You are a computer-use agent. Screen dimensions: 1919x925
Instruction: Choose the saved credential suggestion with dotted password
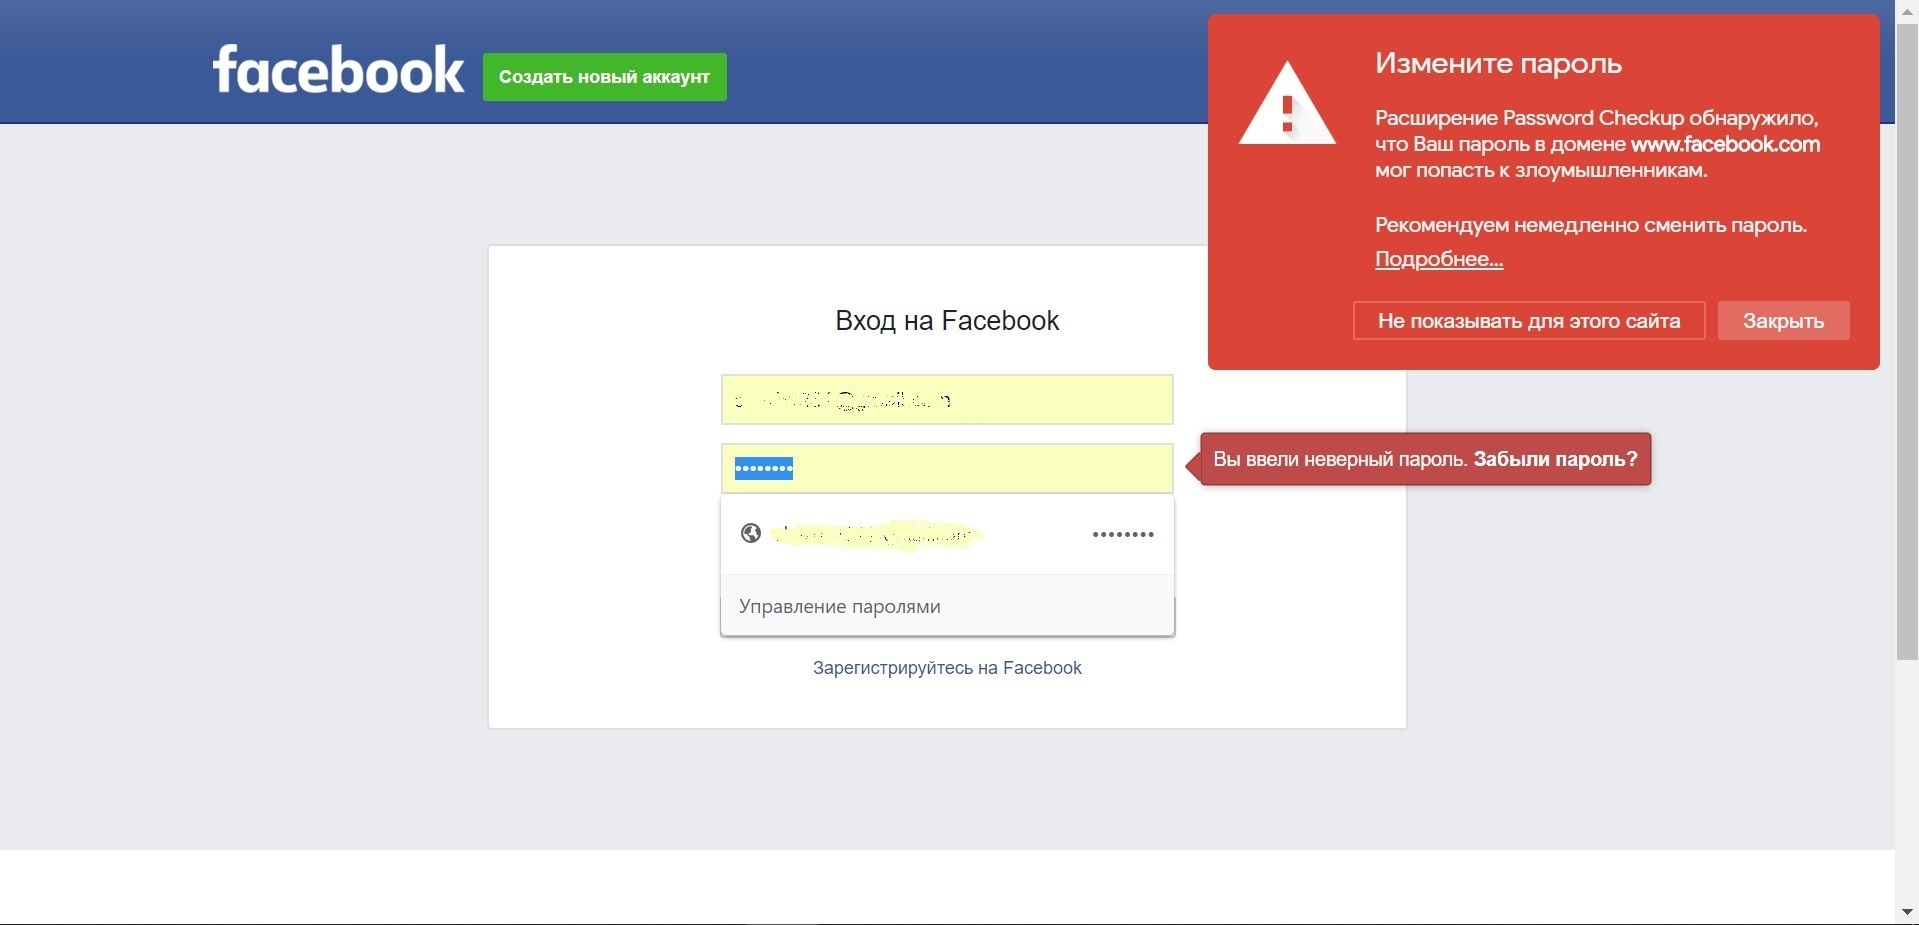(947, 534)
